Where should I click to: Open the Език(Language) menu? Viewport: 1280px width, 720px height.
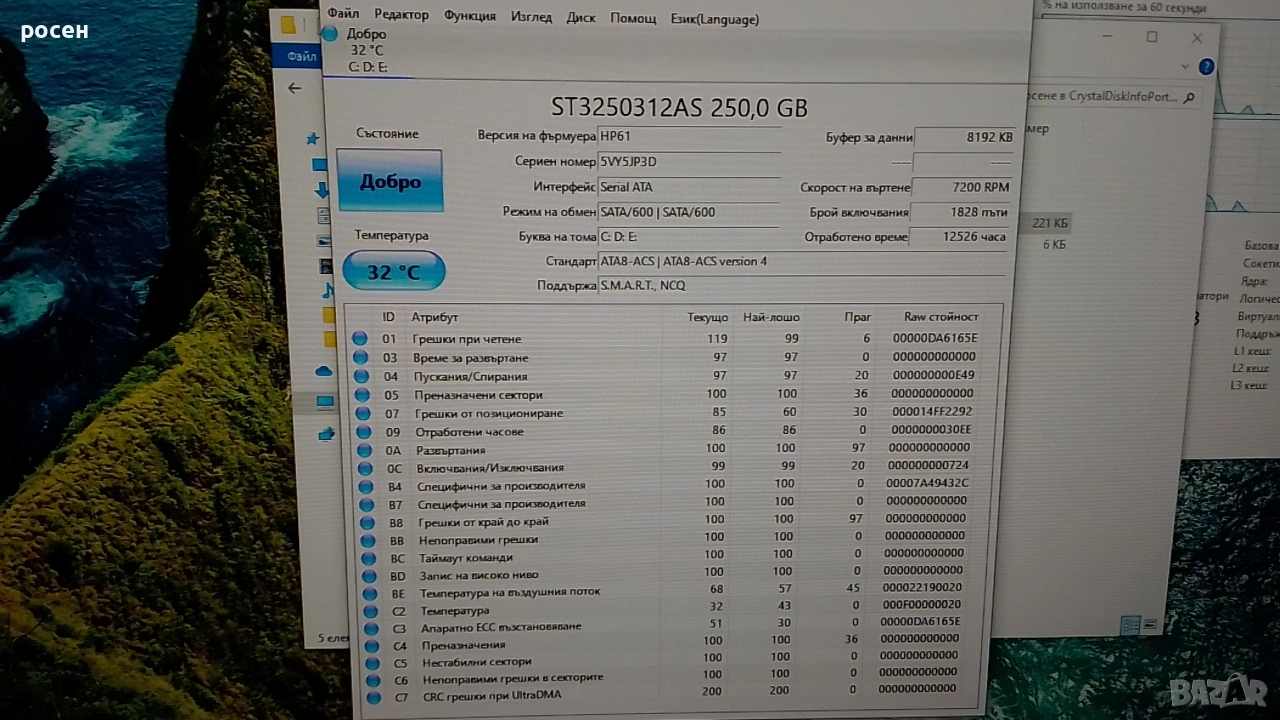714,18
